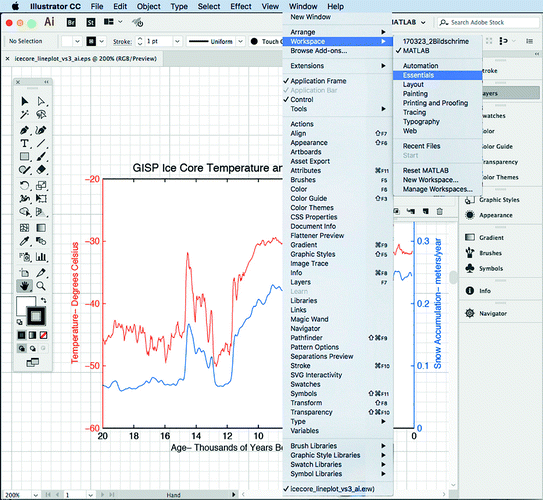
Task: Open the Navigator panel icon
Action: [470, 313]
